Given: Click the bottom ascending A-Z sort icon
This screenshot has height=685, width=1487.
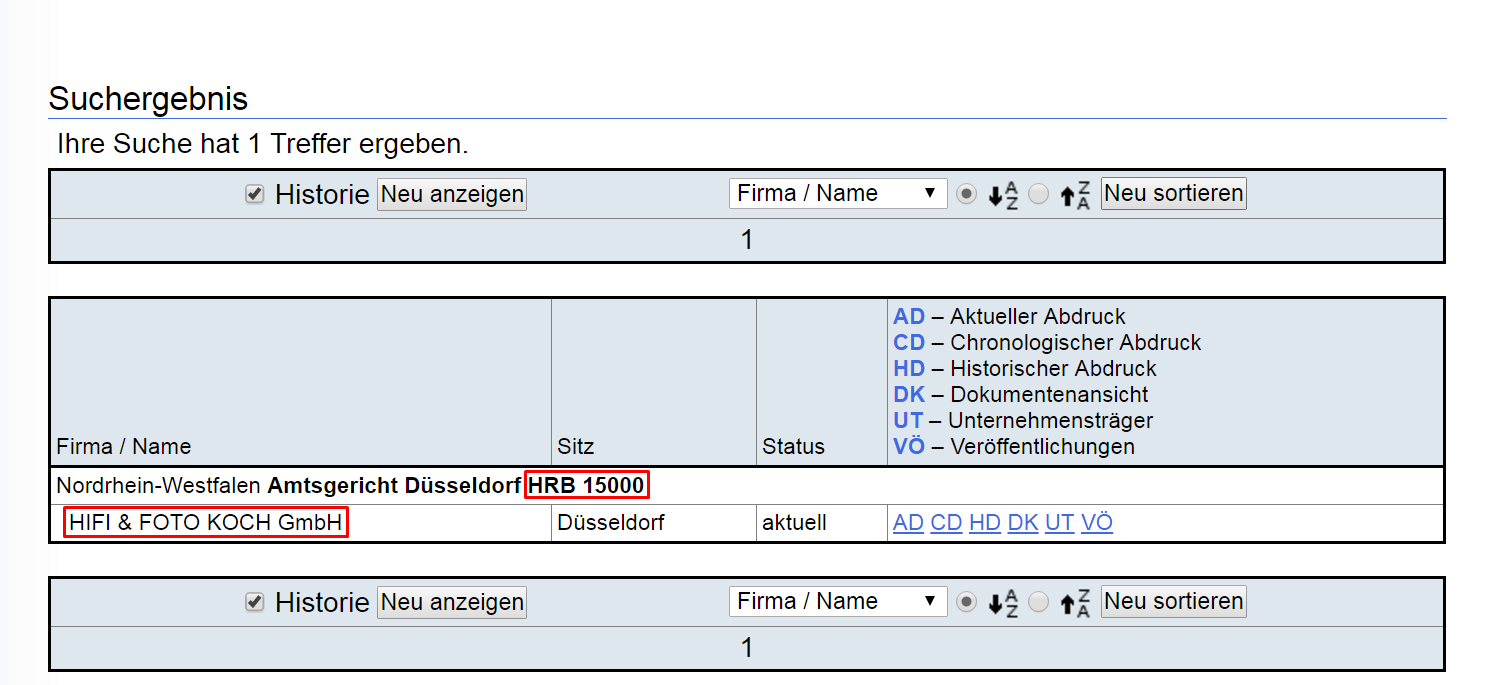Looking at the screenshot, I should 1003,603.
